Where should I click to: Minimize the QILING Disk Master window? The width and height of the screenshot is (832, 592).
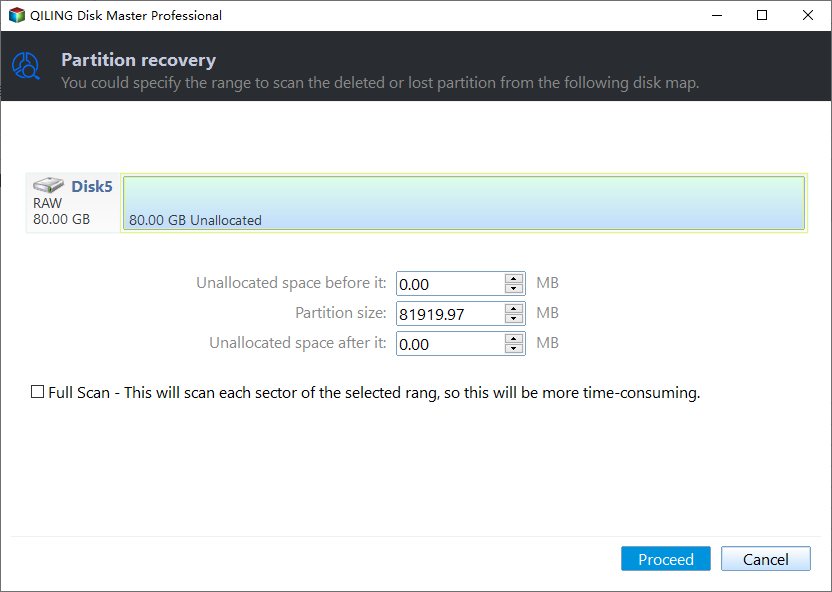(x=717, y=15)
